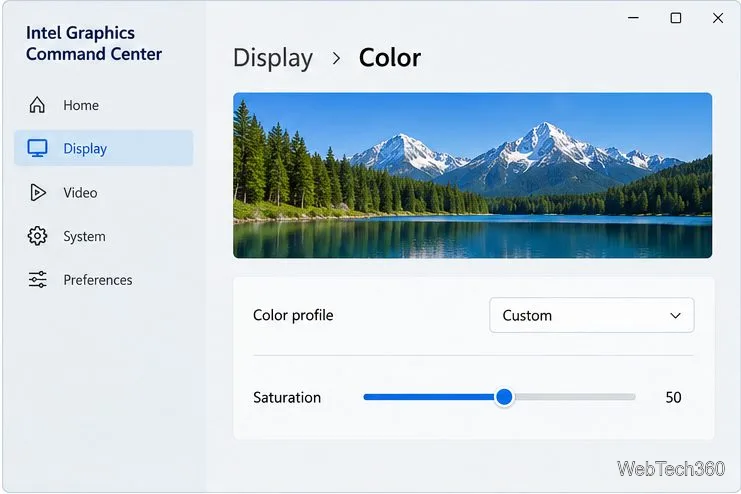Click the mountain lake preview image
This screenshot has width=741, height=494.
pyautogui.click(x=473, y=175)
